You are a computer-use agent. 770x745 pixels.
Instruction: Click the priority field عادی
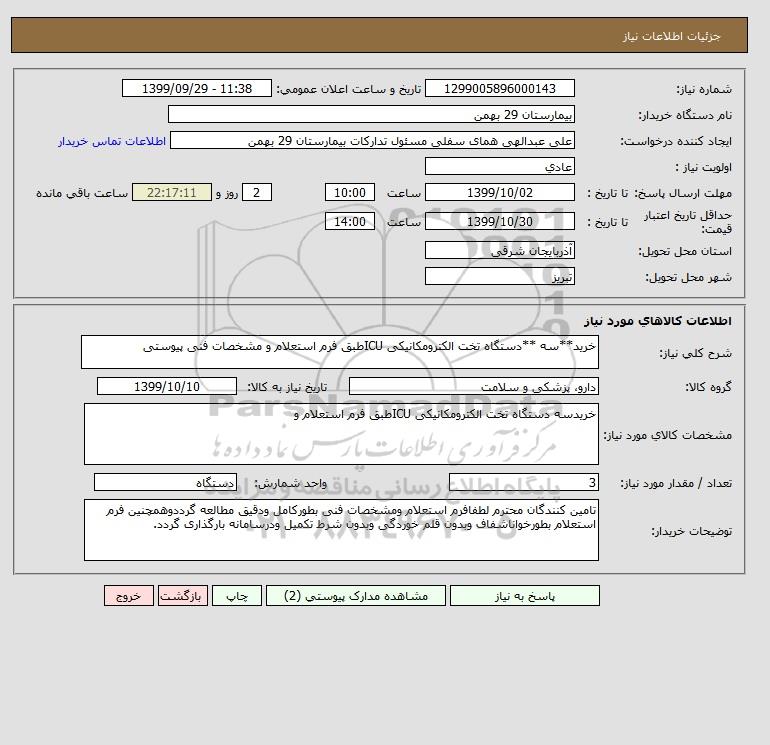(x=499, y=167)
